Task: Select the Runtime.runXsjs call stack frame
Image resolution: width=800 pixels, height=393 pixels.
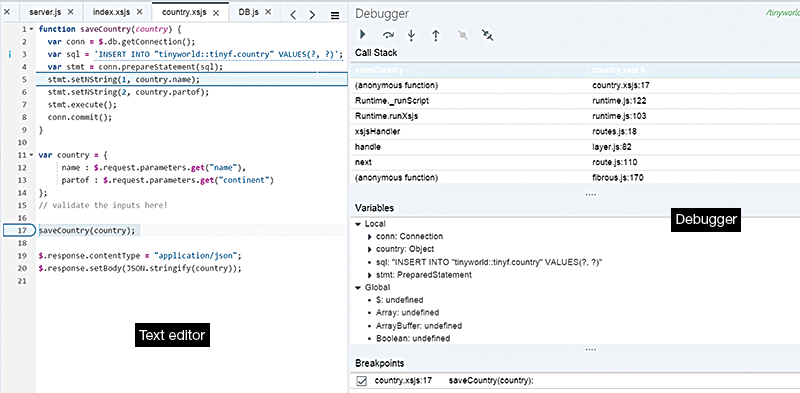Action: 574,116
